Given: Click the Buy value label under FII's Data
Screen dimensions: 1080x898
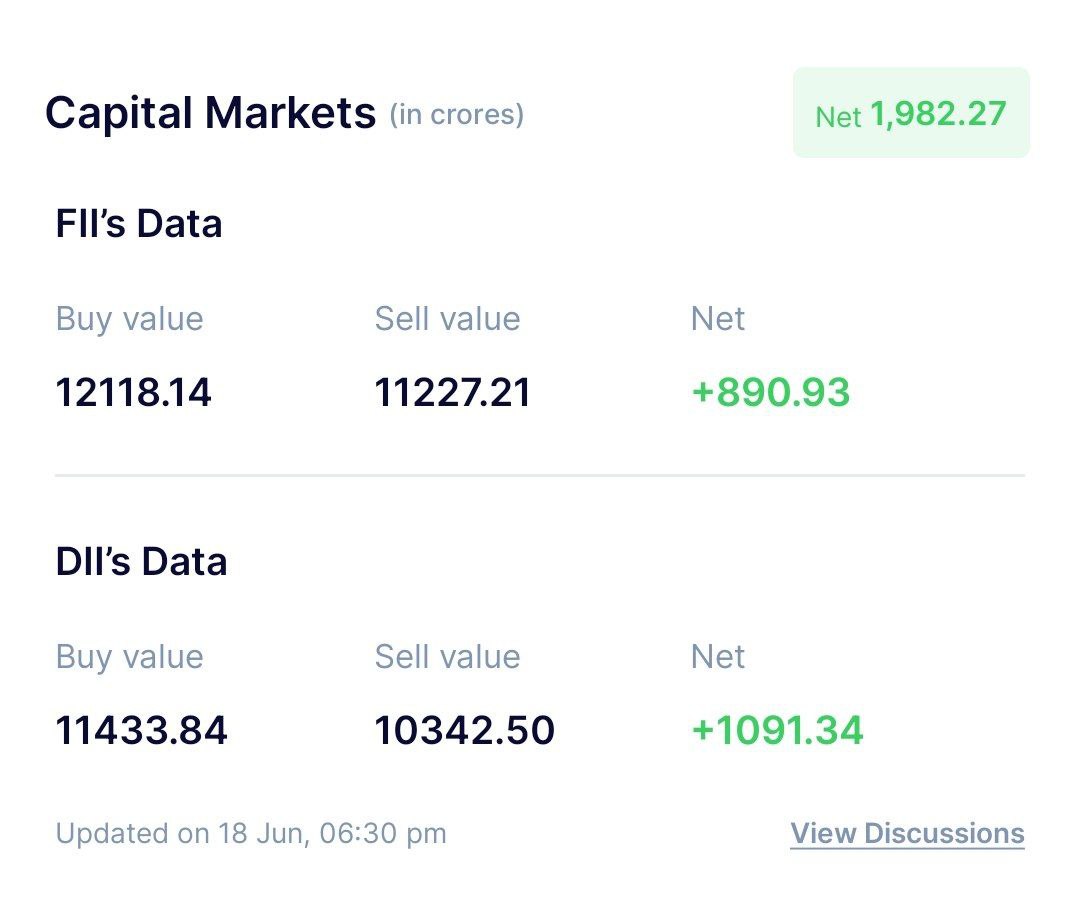Looking at the screenshot, I should pyautogui.click(x=129, y=319).
